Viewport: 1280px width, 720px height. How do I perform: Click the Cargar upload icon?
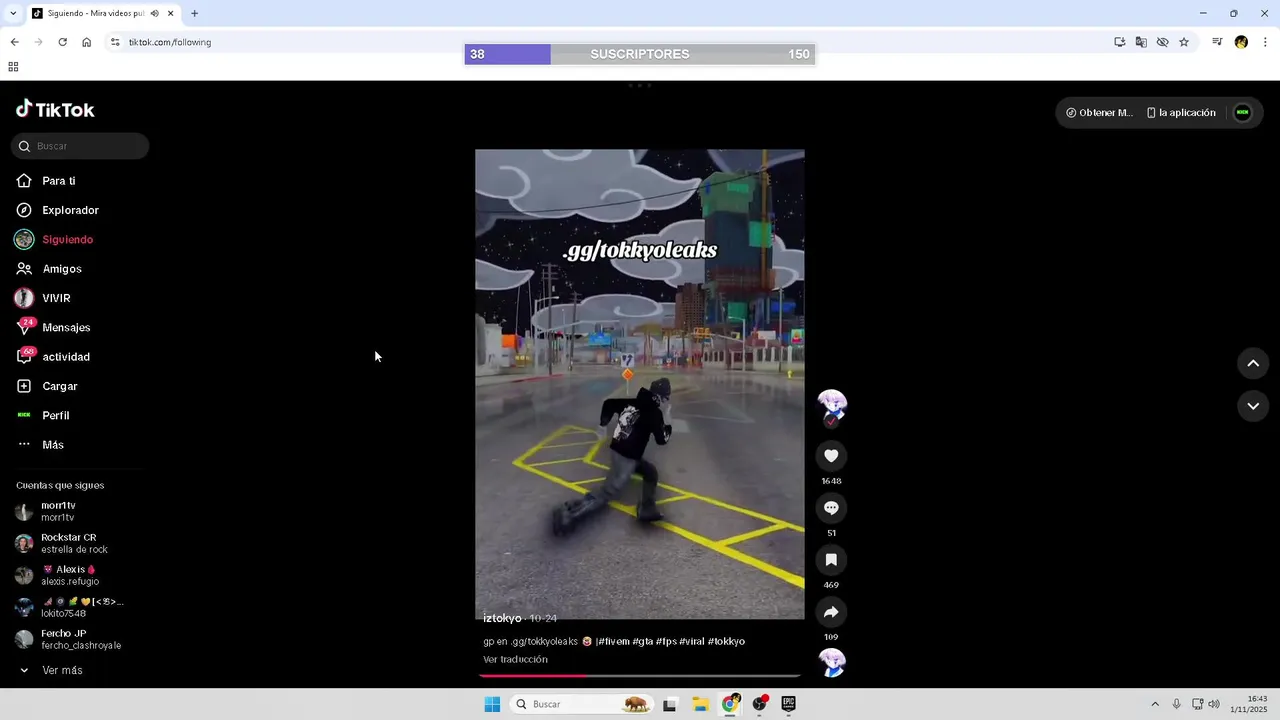pos(24,386)
